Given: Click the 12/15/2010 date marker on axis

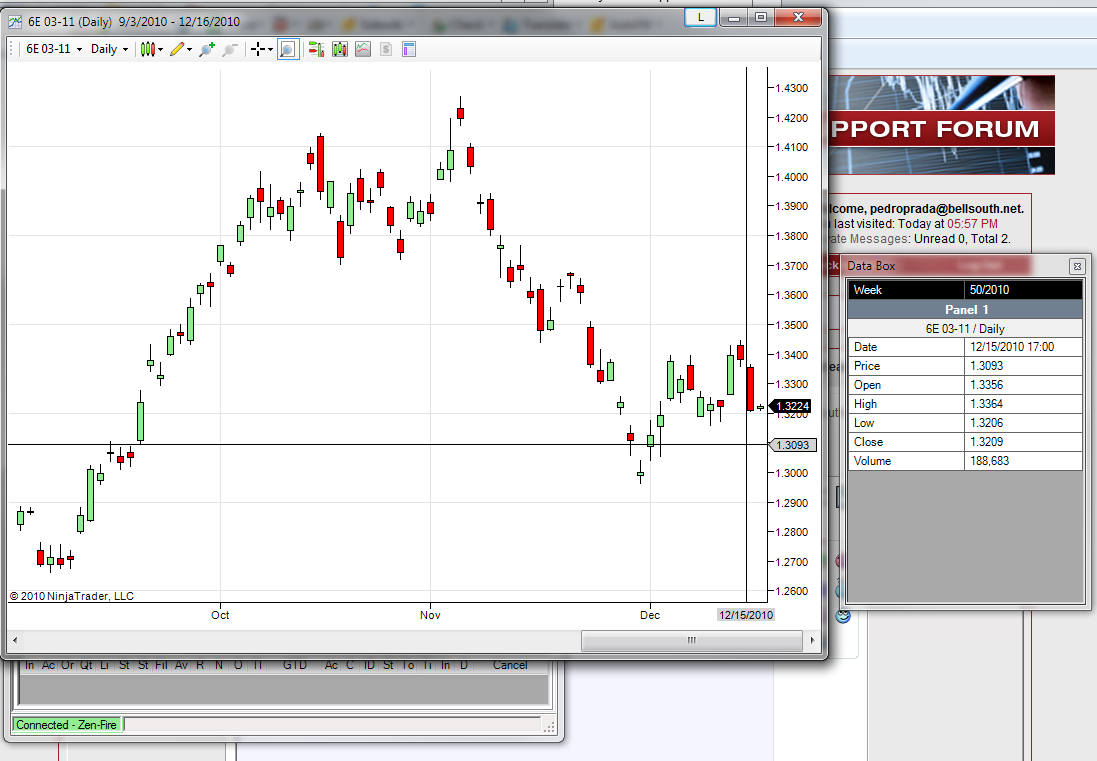Looking at the screenshot, I should 746,615.
